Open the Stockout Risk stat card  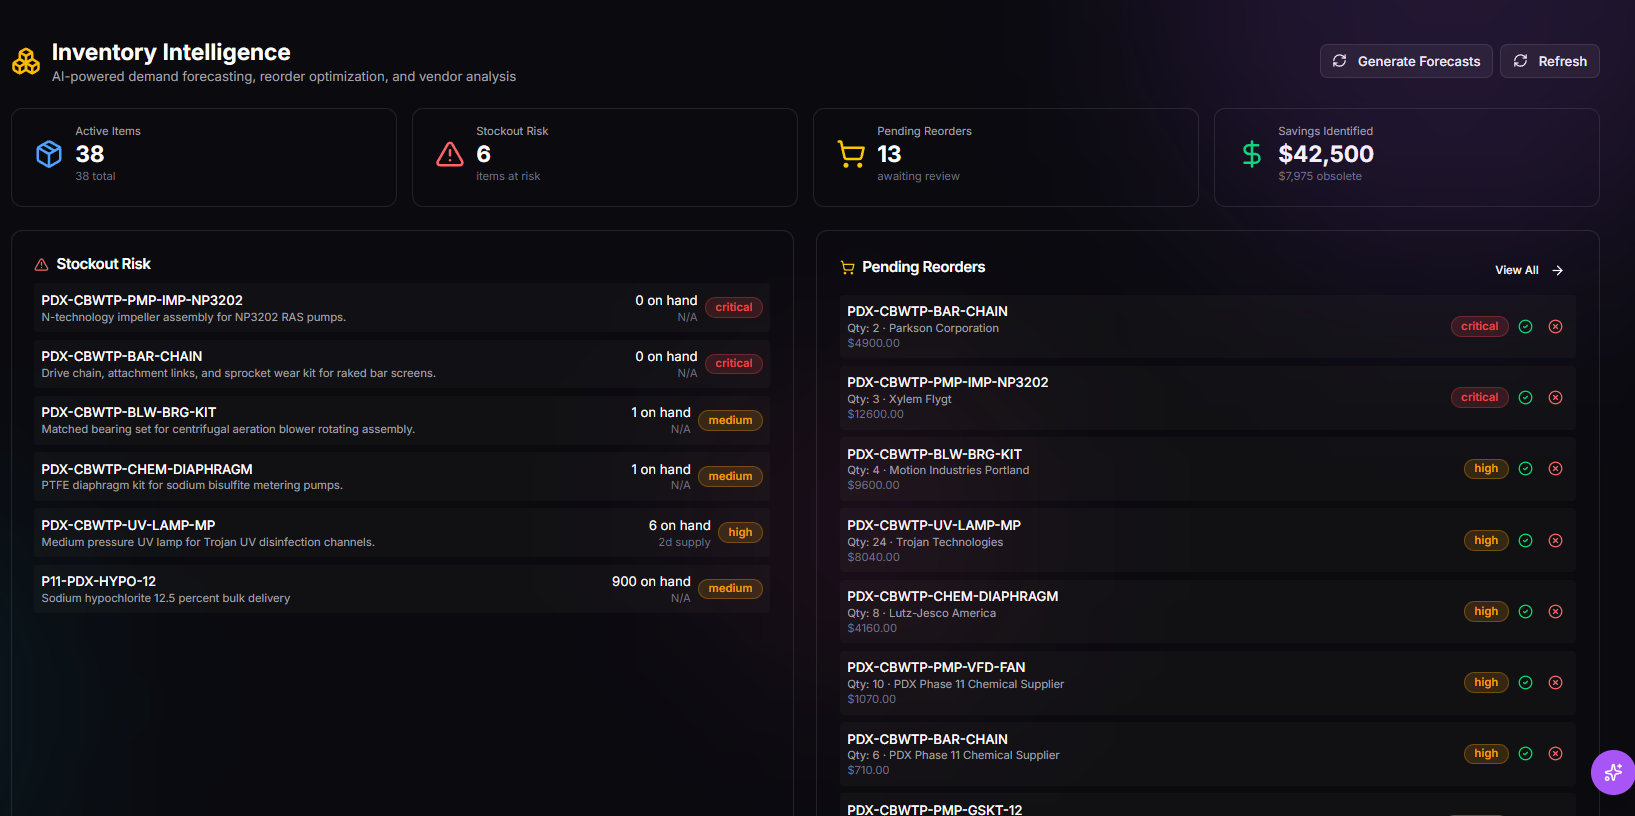(605, 158)
